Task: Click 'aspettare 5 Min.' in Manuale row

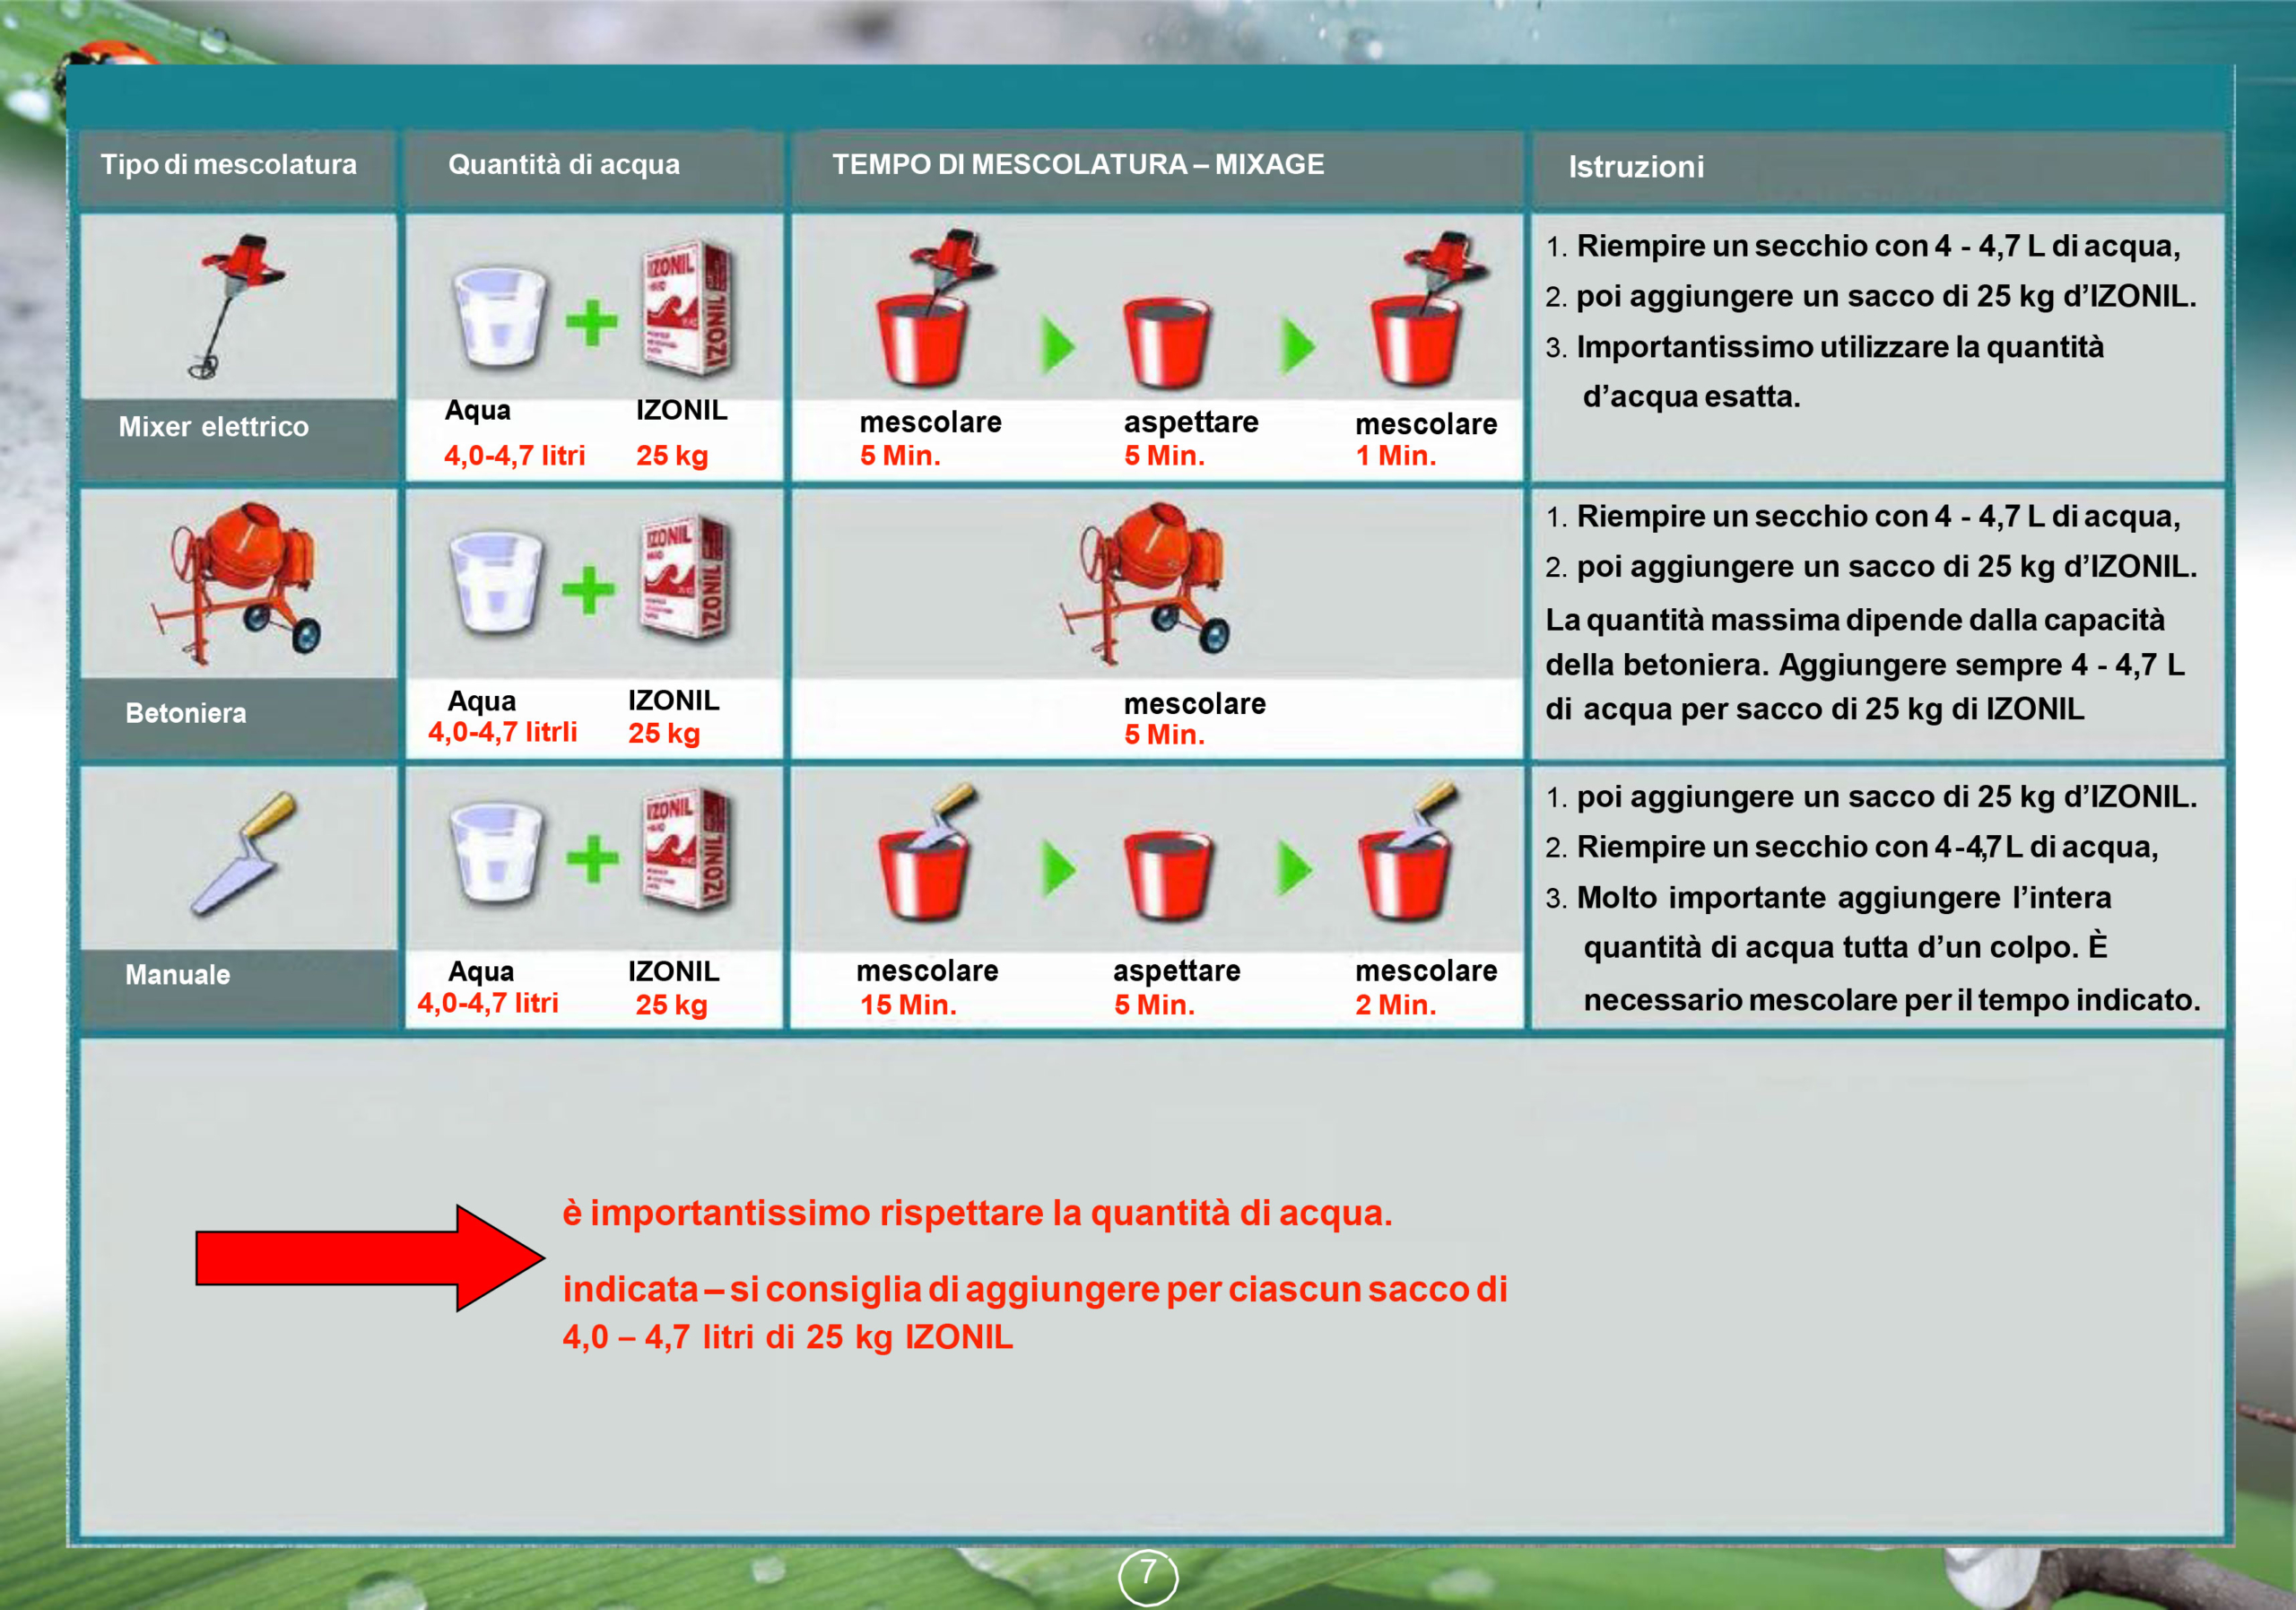Action: 1176,988
